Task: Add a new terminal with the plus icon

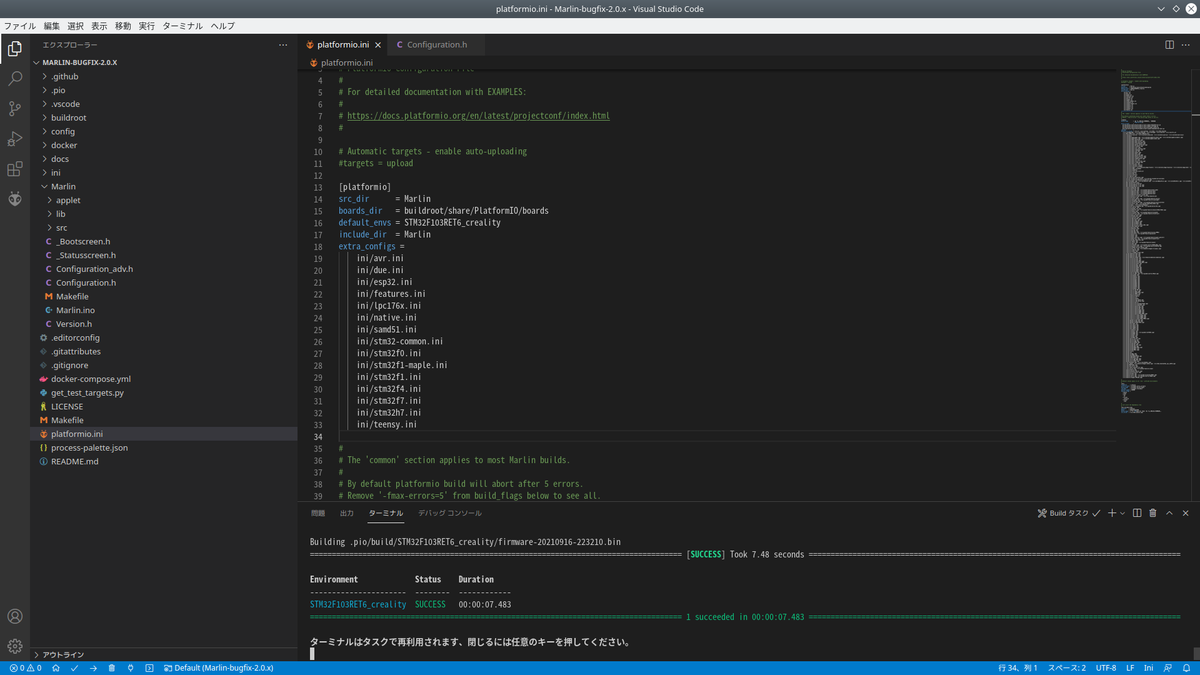Action: pyautogui.click(x=1111, y=513)
